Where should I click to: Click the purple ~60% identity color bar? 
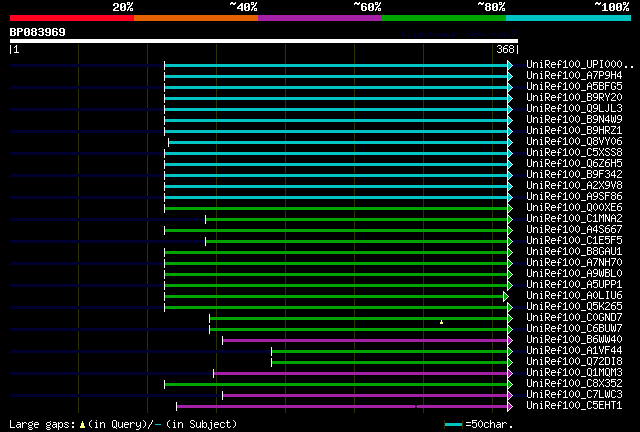(x=320, y=18)
